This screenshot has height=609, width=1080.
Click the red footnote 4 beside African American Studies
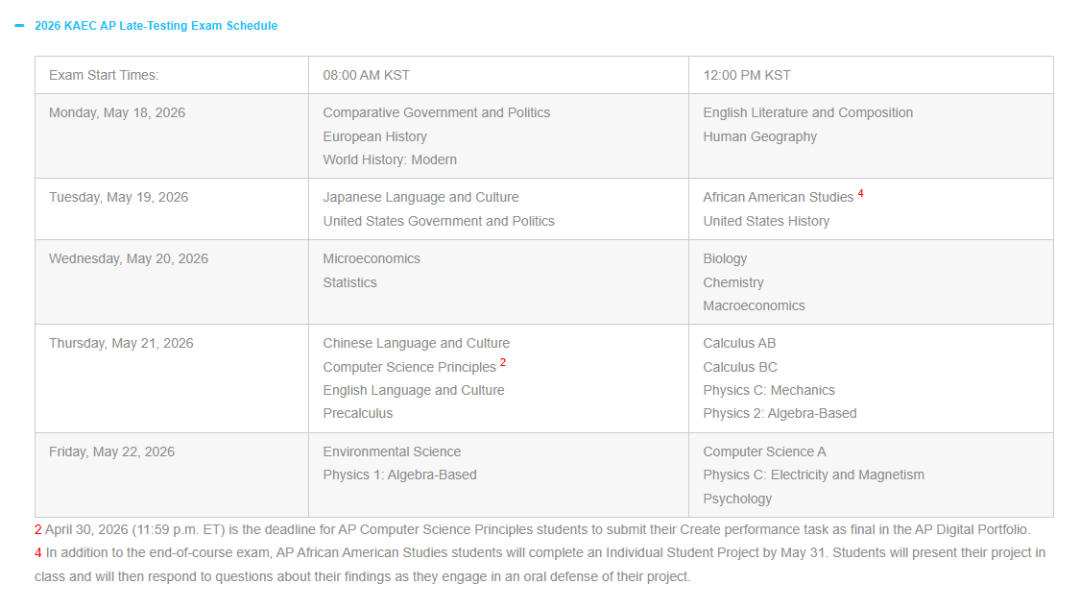pyautogui.click(x=860, y=194)
